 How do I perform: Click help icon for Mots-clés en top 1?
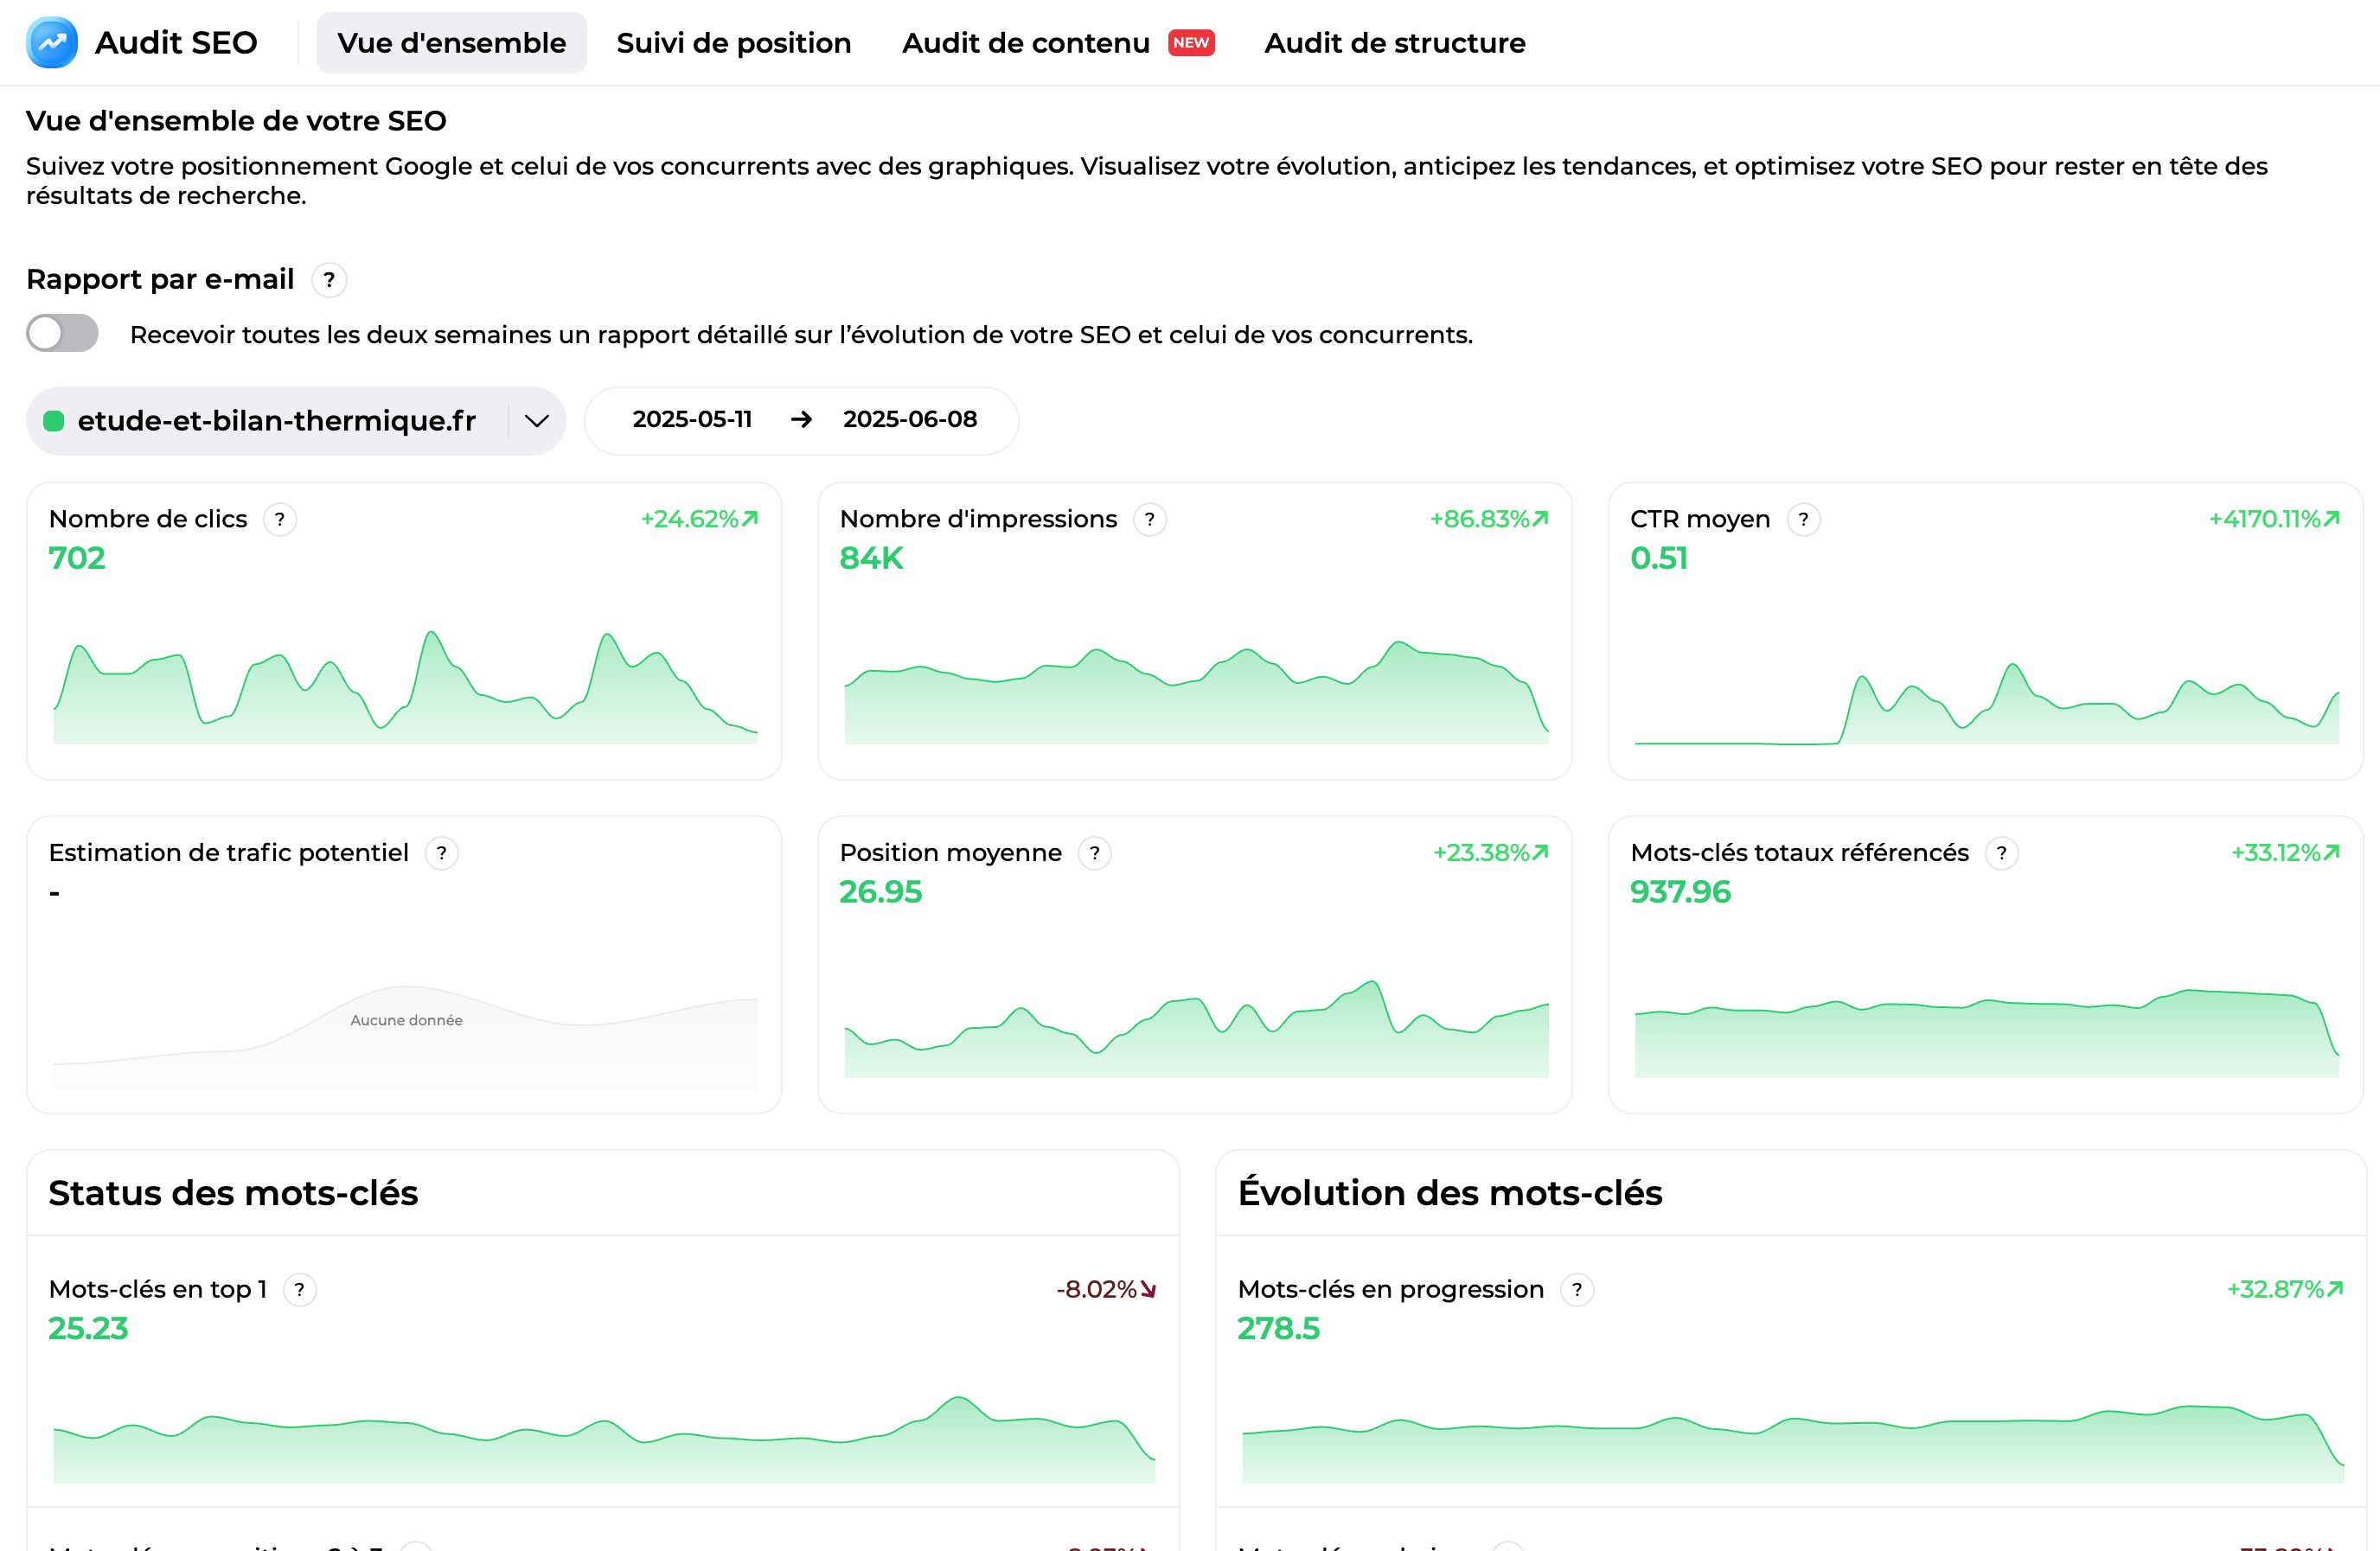(299, 1290)
